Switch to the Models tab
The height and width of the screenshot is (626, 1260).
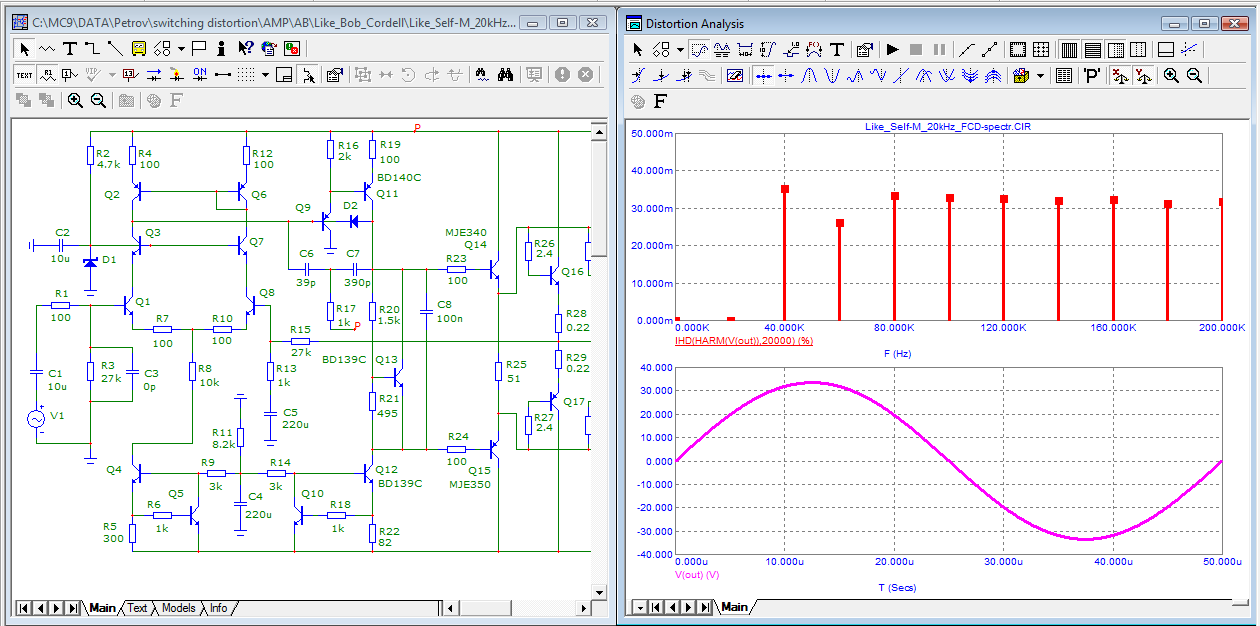[x=178, y=608]
